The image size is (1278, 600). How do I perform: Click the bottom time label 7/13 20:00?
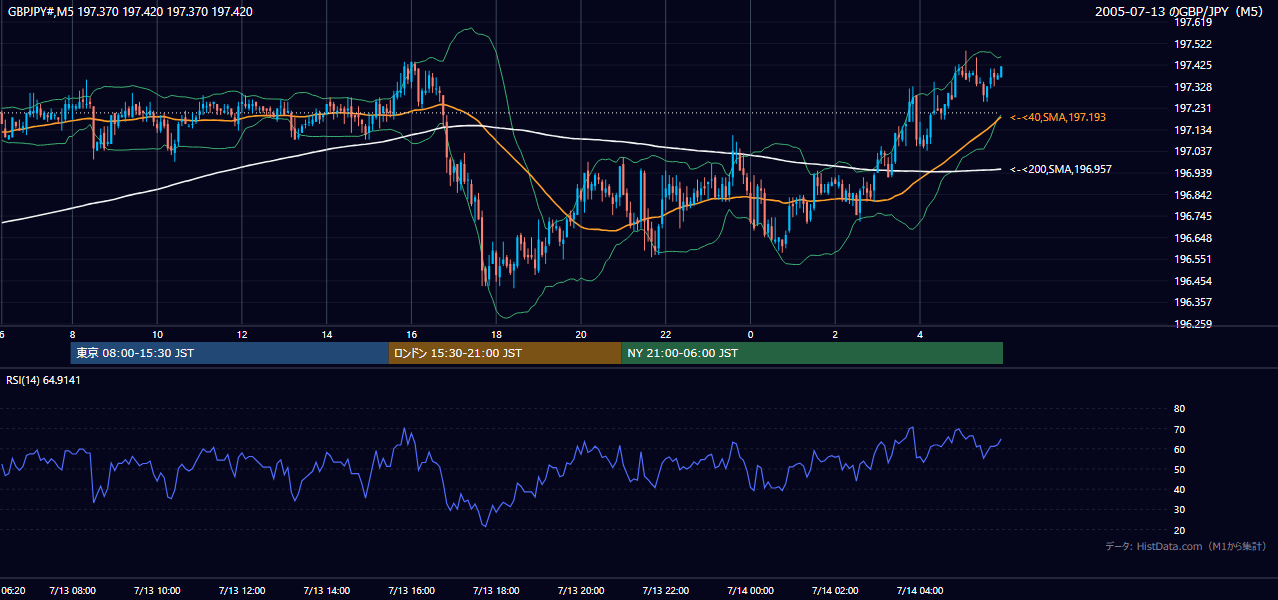(x=581, y=590)
